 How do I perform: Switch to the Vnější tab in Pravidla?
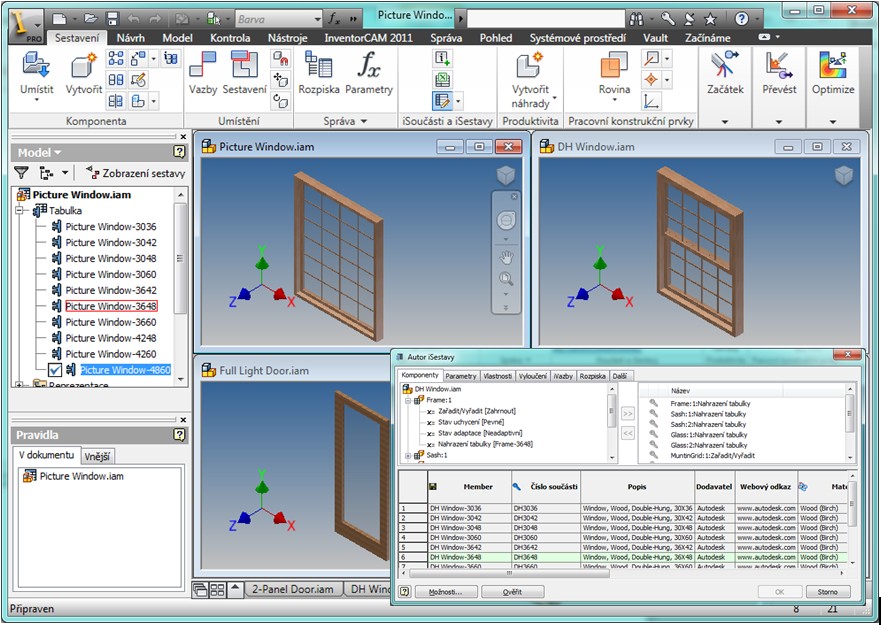point(97,456)
